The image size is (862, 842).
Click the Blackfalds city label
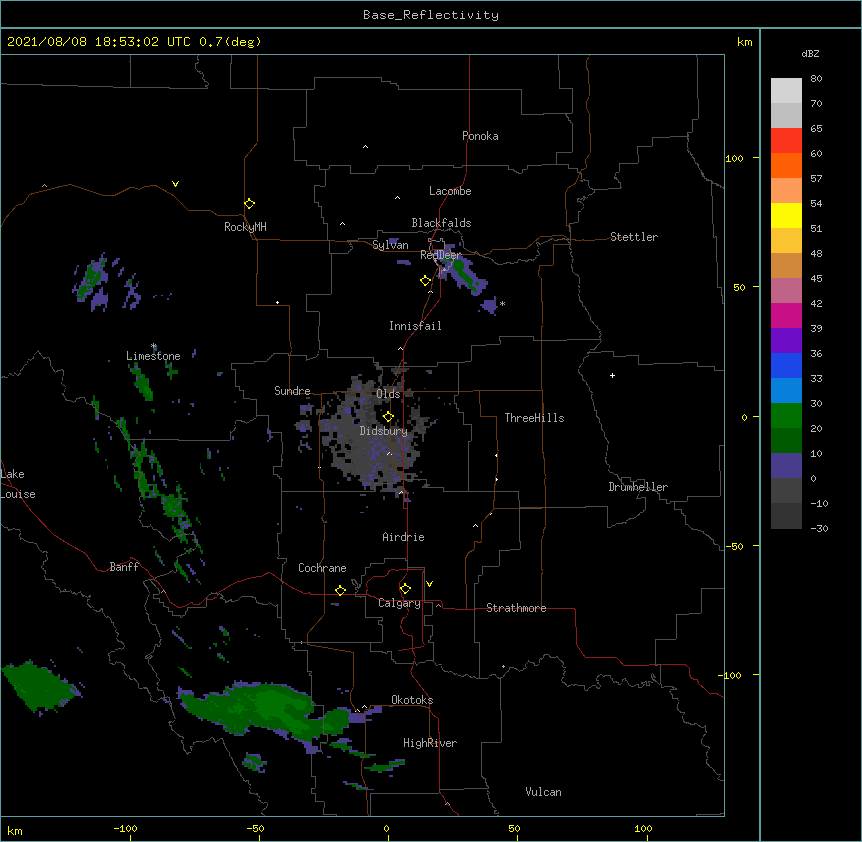(441, 223)
